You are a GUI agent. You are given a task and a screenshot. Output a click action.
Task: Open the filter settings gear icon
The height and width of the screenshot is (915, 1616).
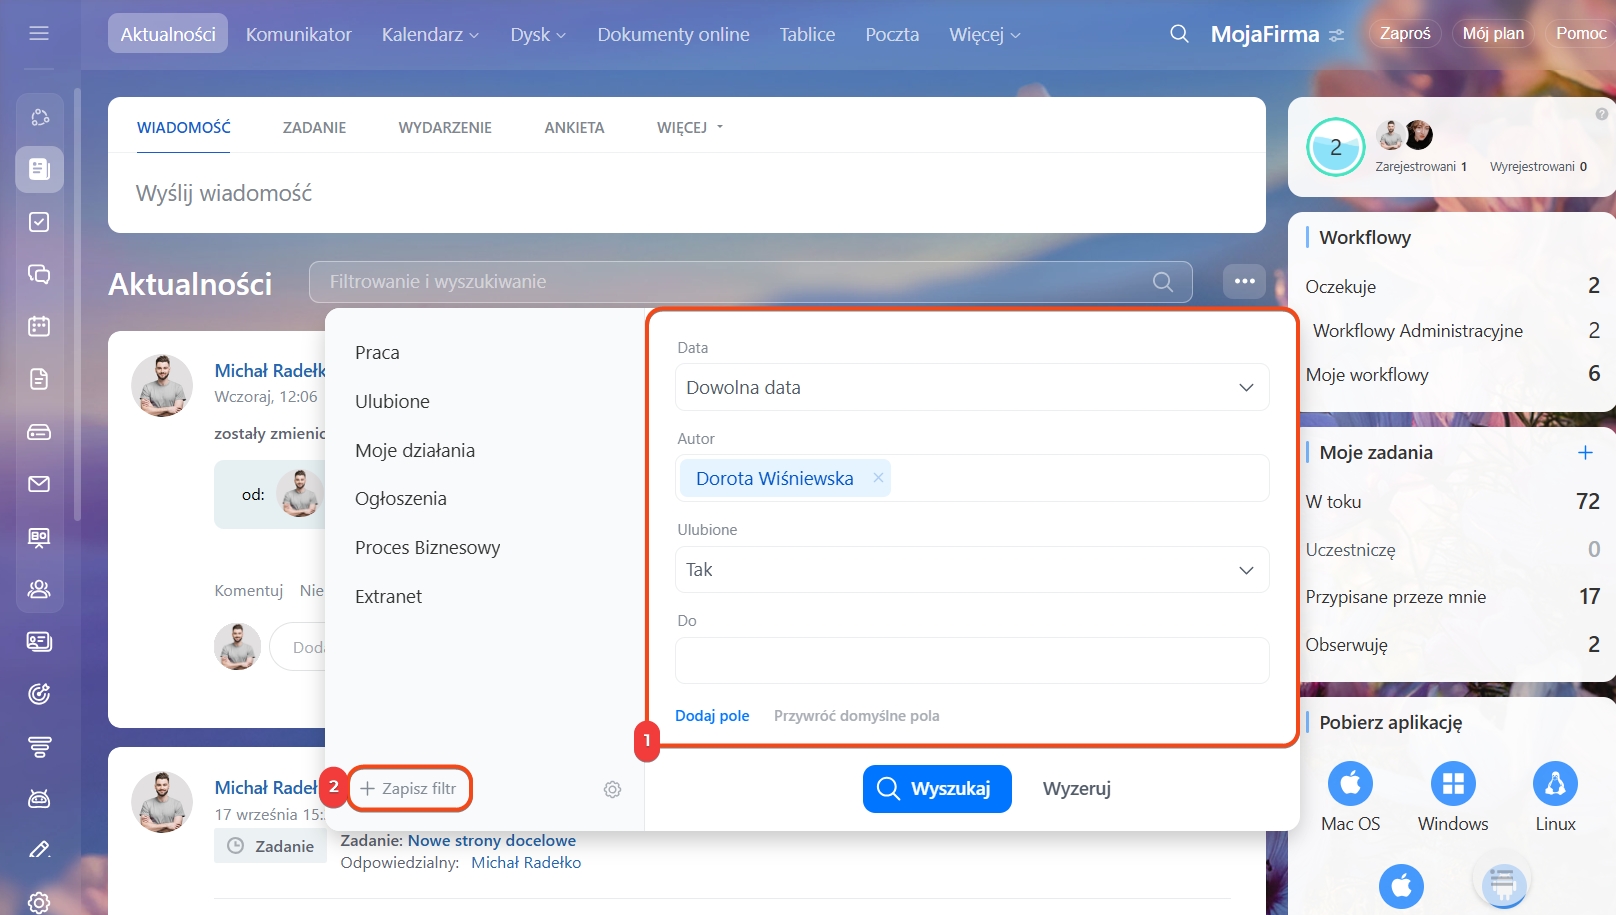click(612, 789)
